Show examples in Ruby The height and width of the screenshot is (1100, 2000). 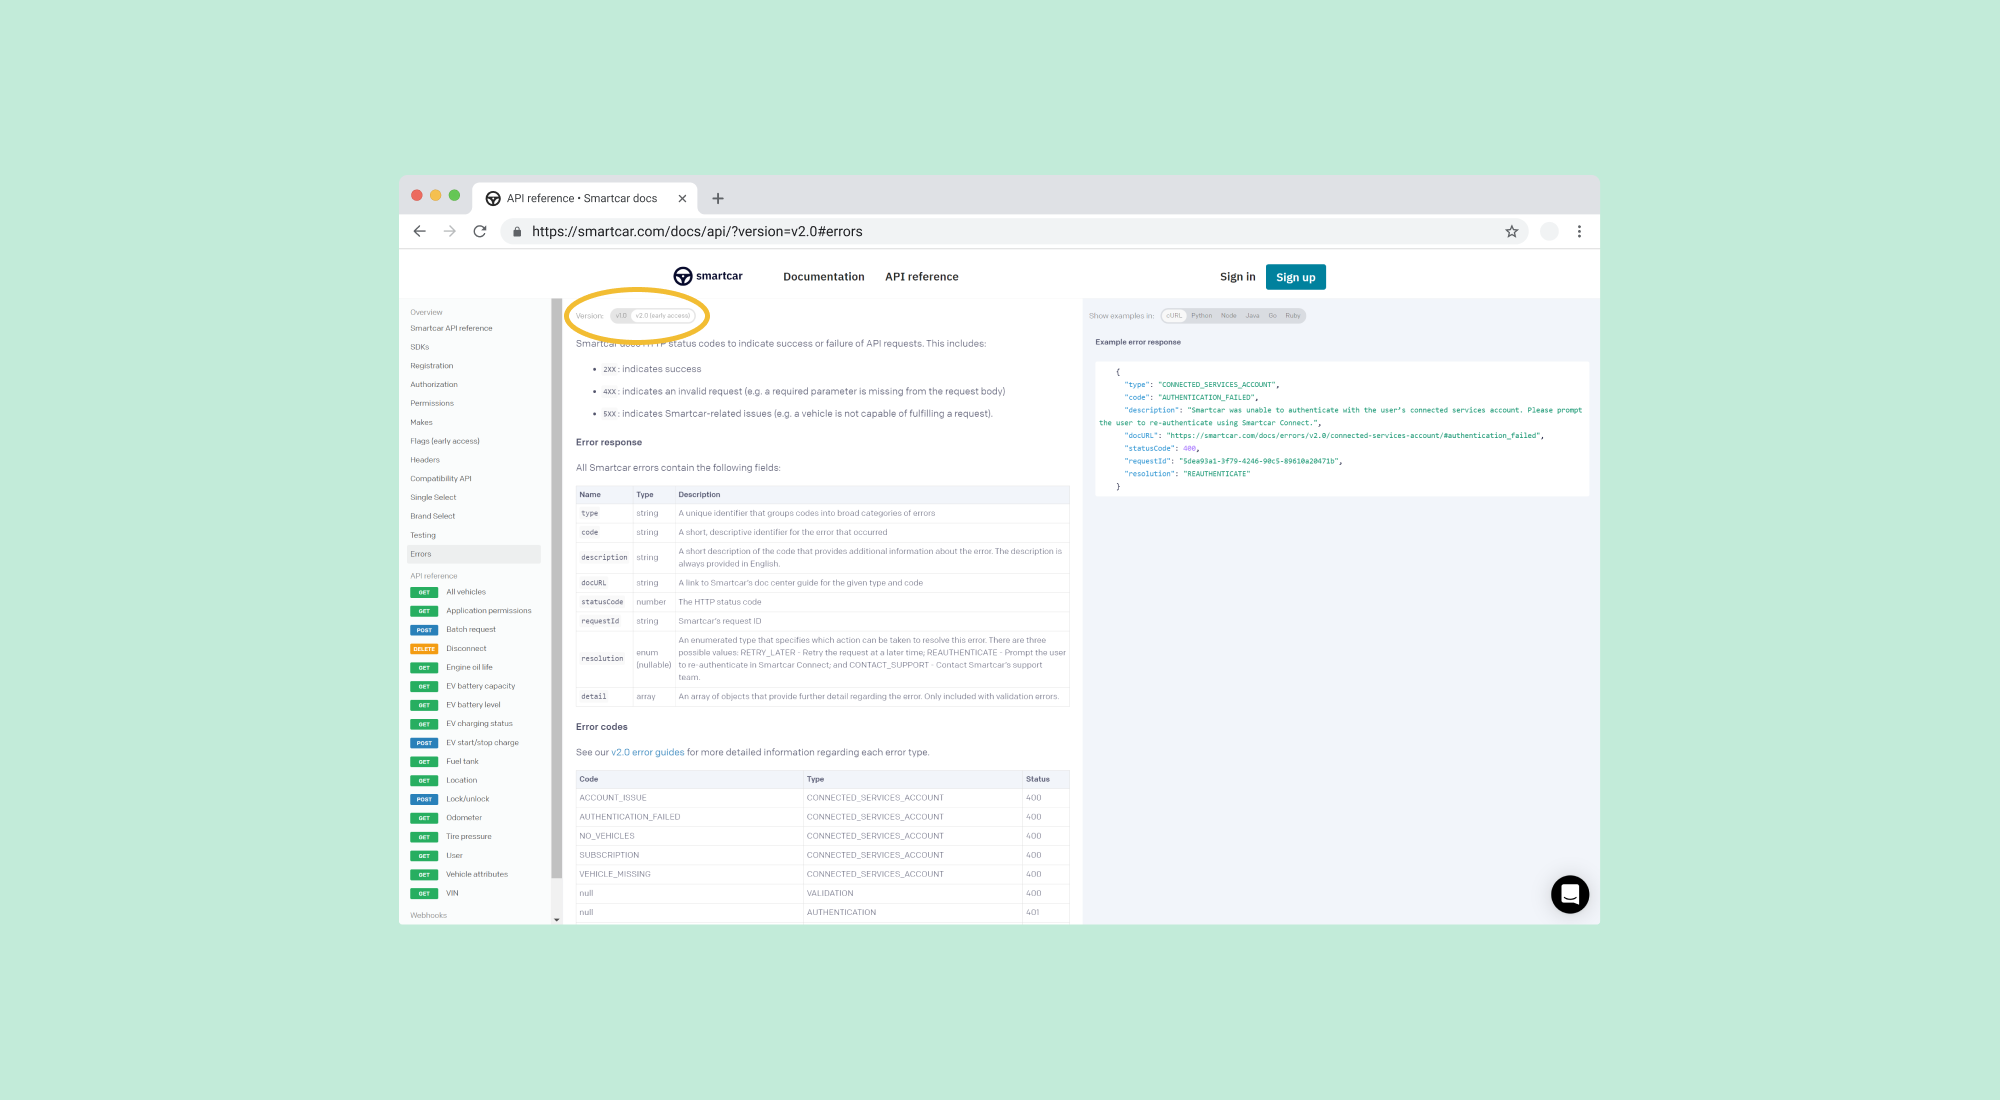(1292, 316)
